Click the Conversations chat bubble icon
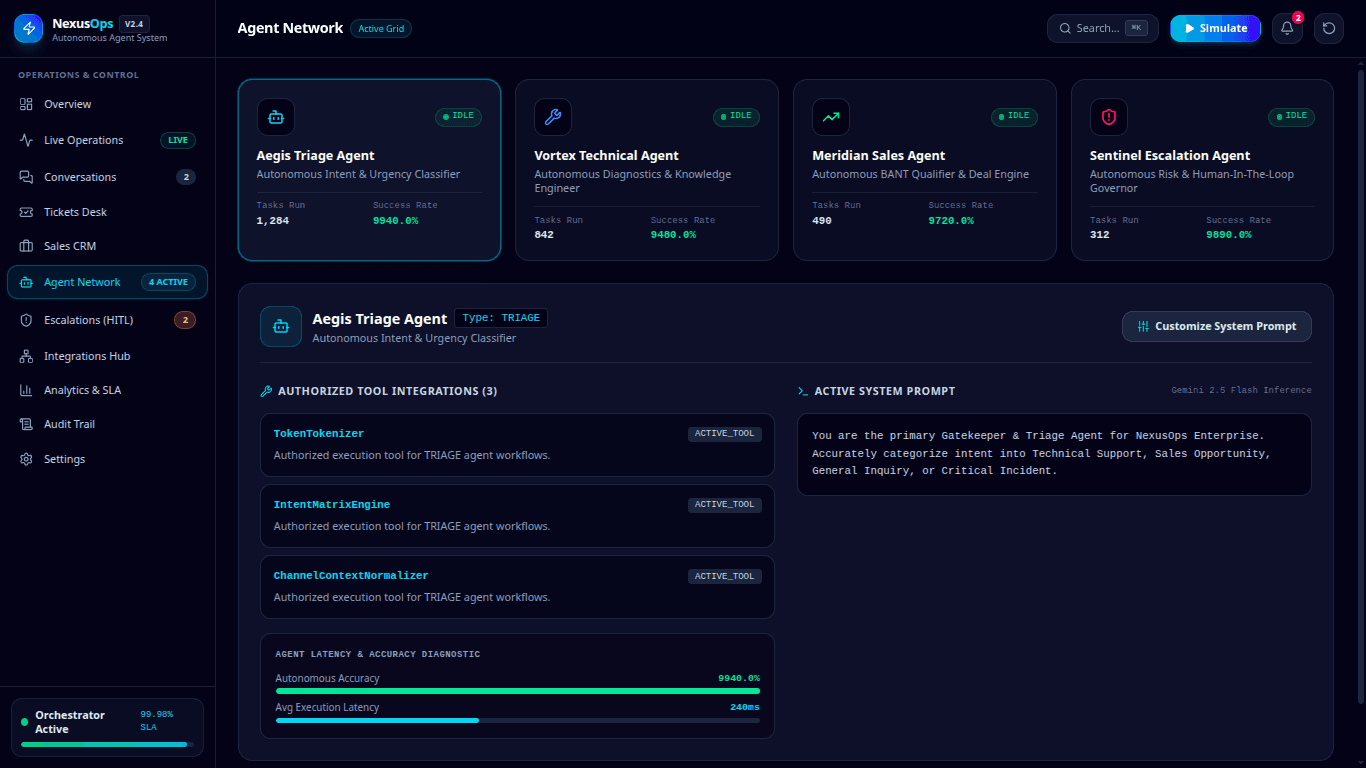The height and width of the screenshot is (768, 1366). 26,177
